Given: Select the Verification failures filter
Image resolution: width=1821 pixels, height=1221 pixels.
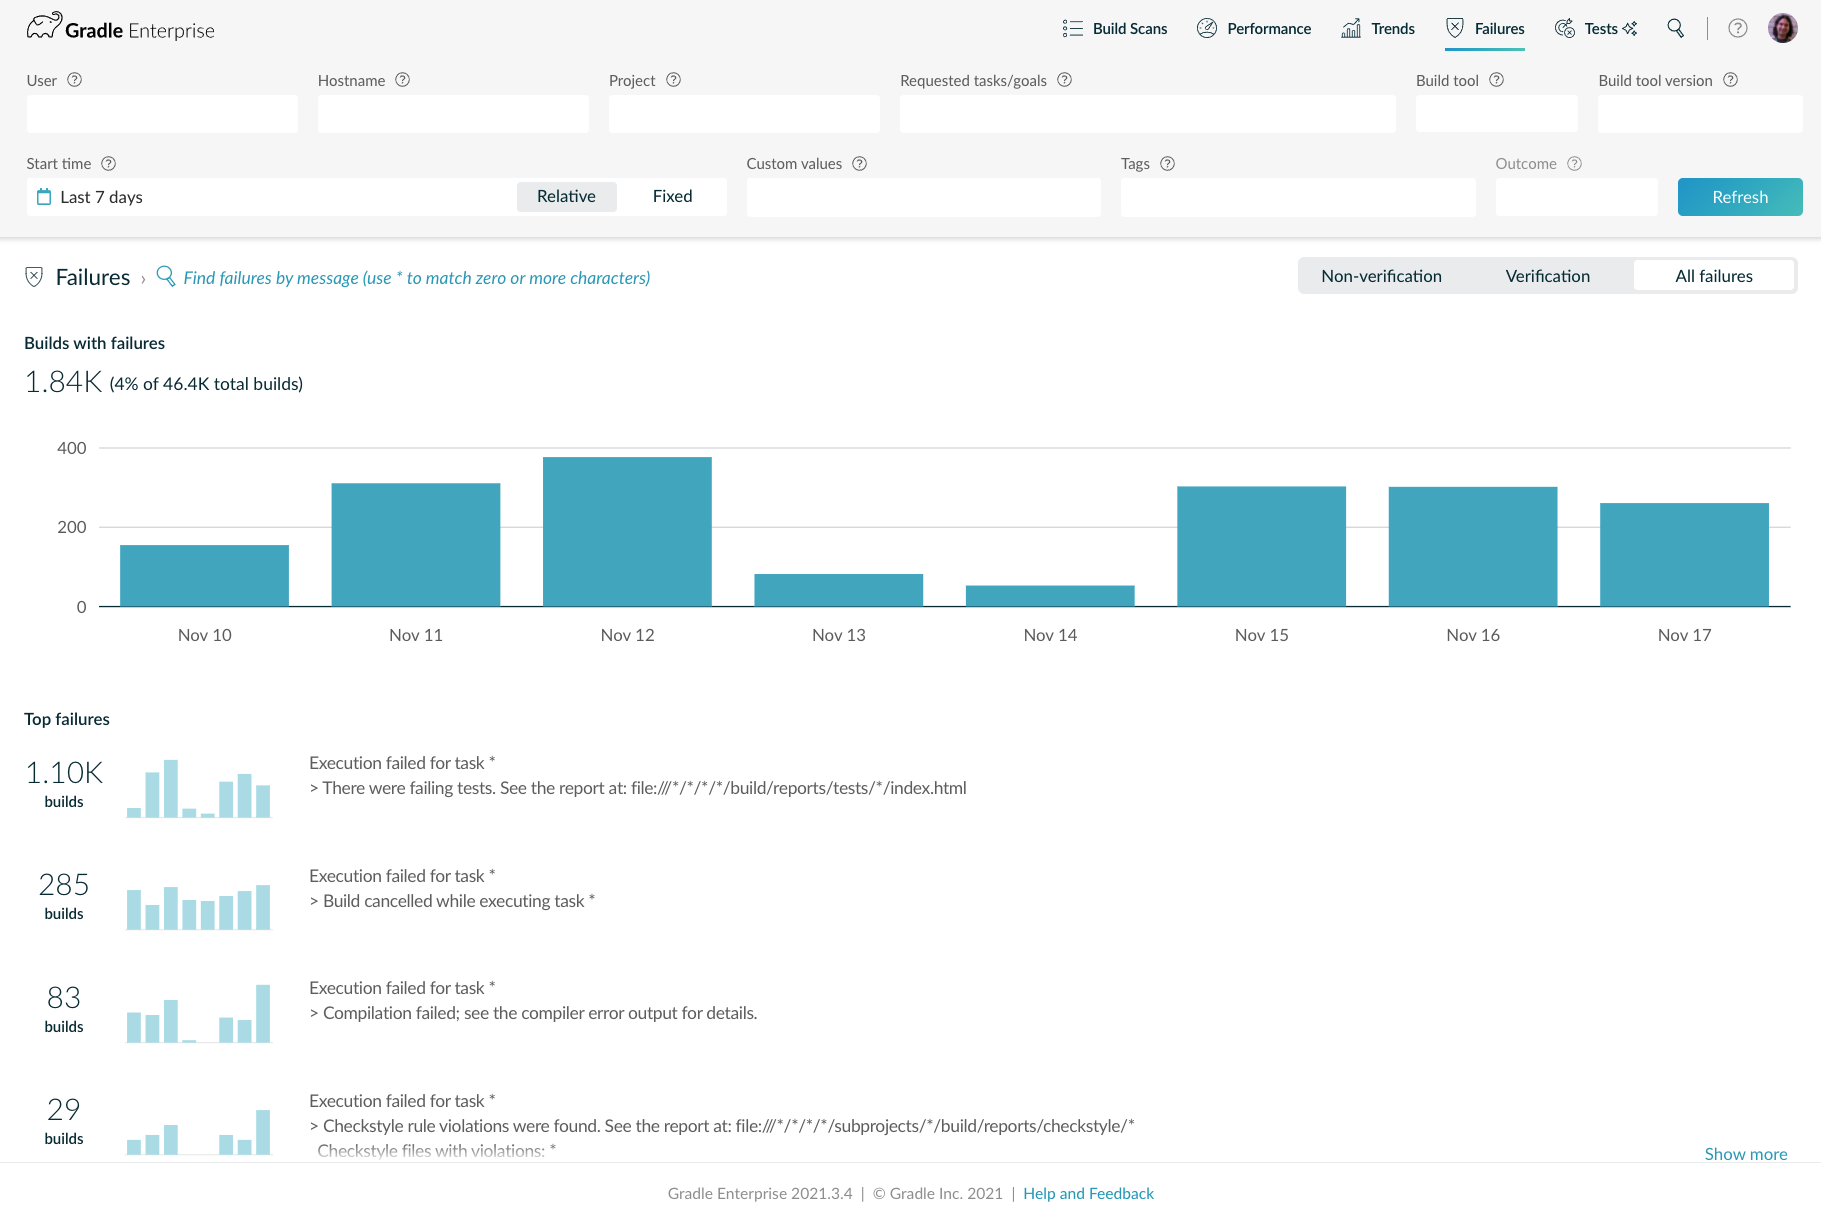Looking at the screenshot, I should pyautogui.click(x=1547, y=276).
